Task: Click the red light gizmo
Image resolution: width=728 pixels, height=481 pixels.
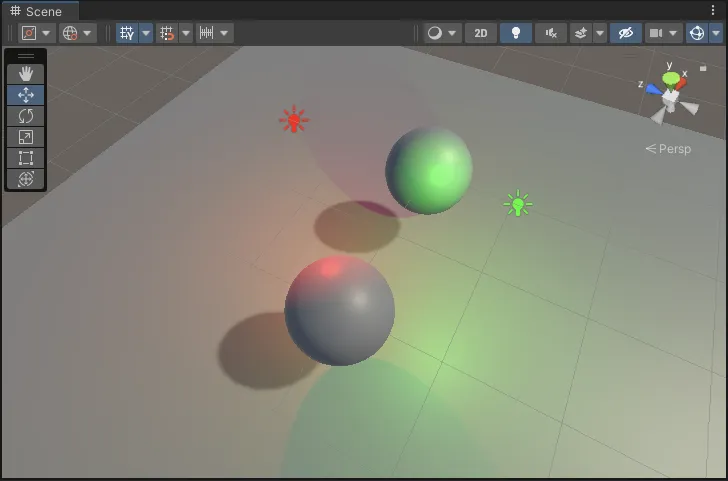Action: tap(293, 121)
